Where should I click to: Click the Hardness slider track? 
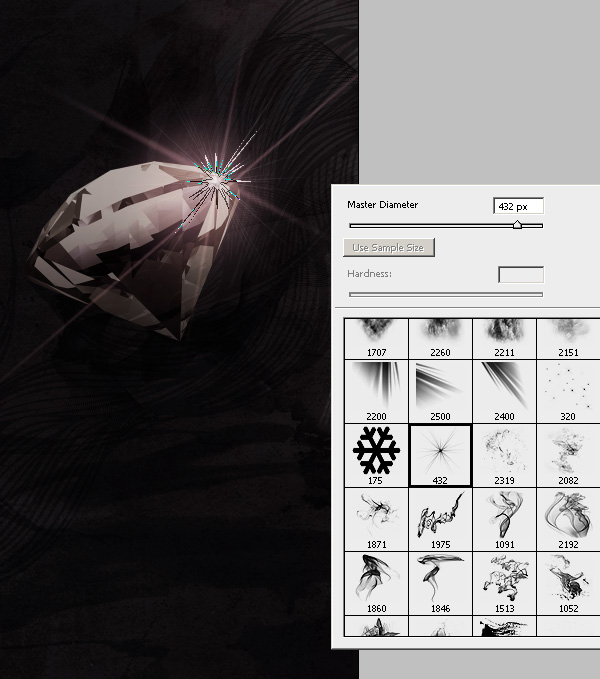446,294
